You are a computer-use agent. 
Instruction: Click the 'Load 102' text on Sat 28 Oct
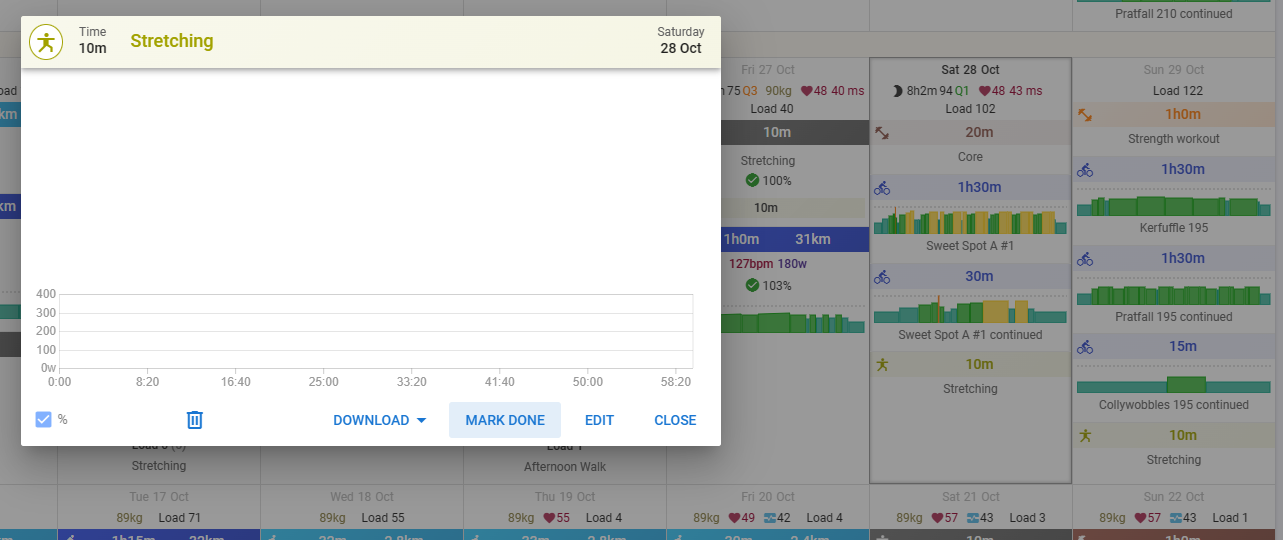pyautogui.click(x=970, y=109)
